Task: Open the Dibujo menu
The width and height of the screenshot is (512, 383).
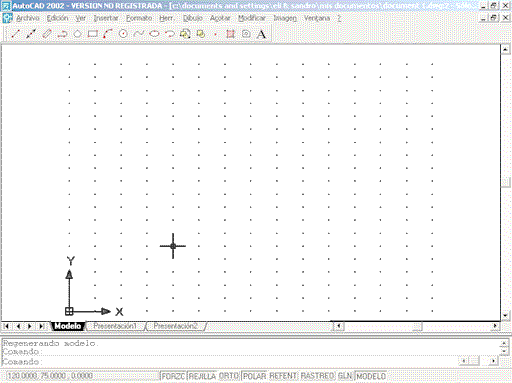Action: [192, 18]
